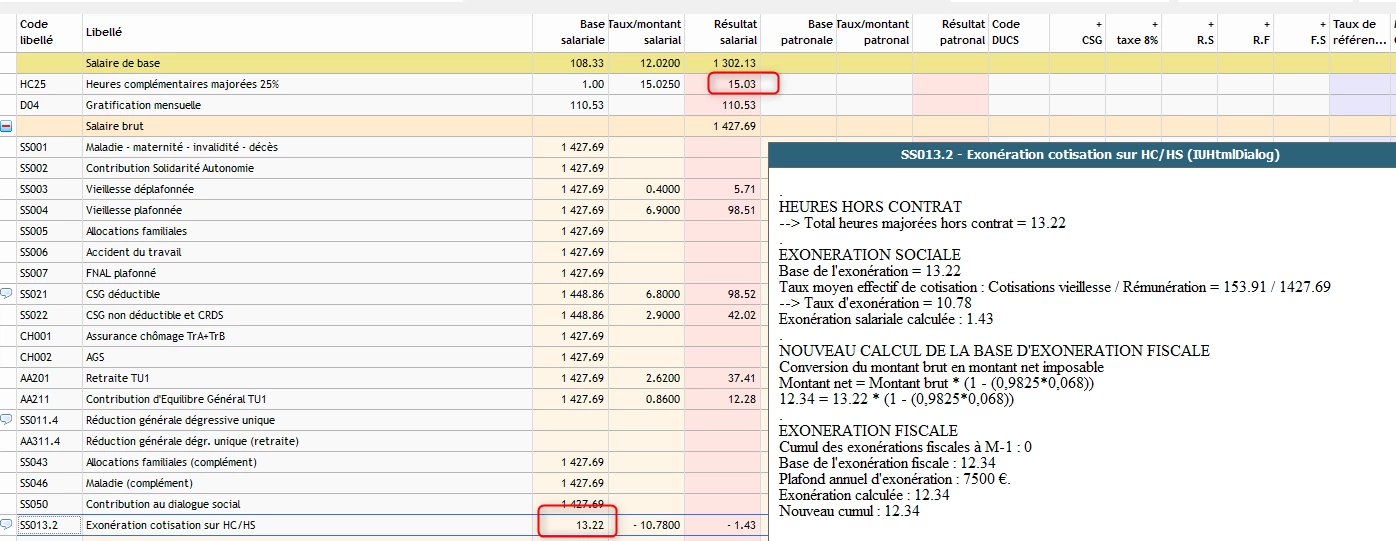Select the HC25 result cell 15.03
Image resolution: width=1396 pixels, height=541 pixels.
pyautogui.click(x=742, y=84)
